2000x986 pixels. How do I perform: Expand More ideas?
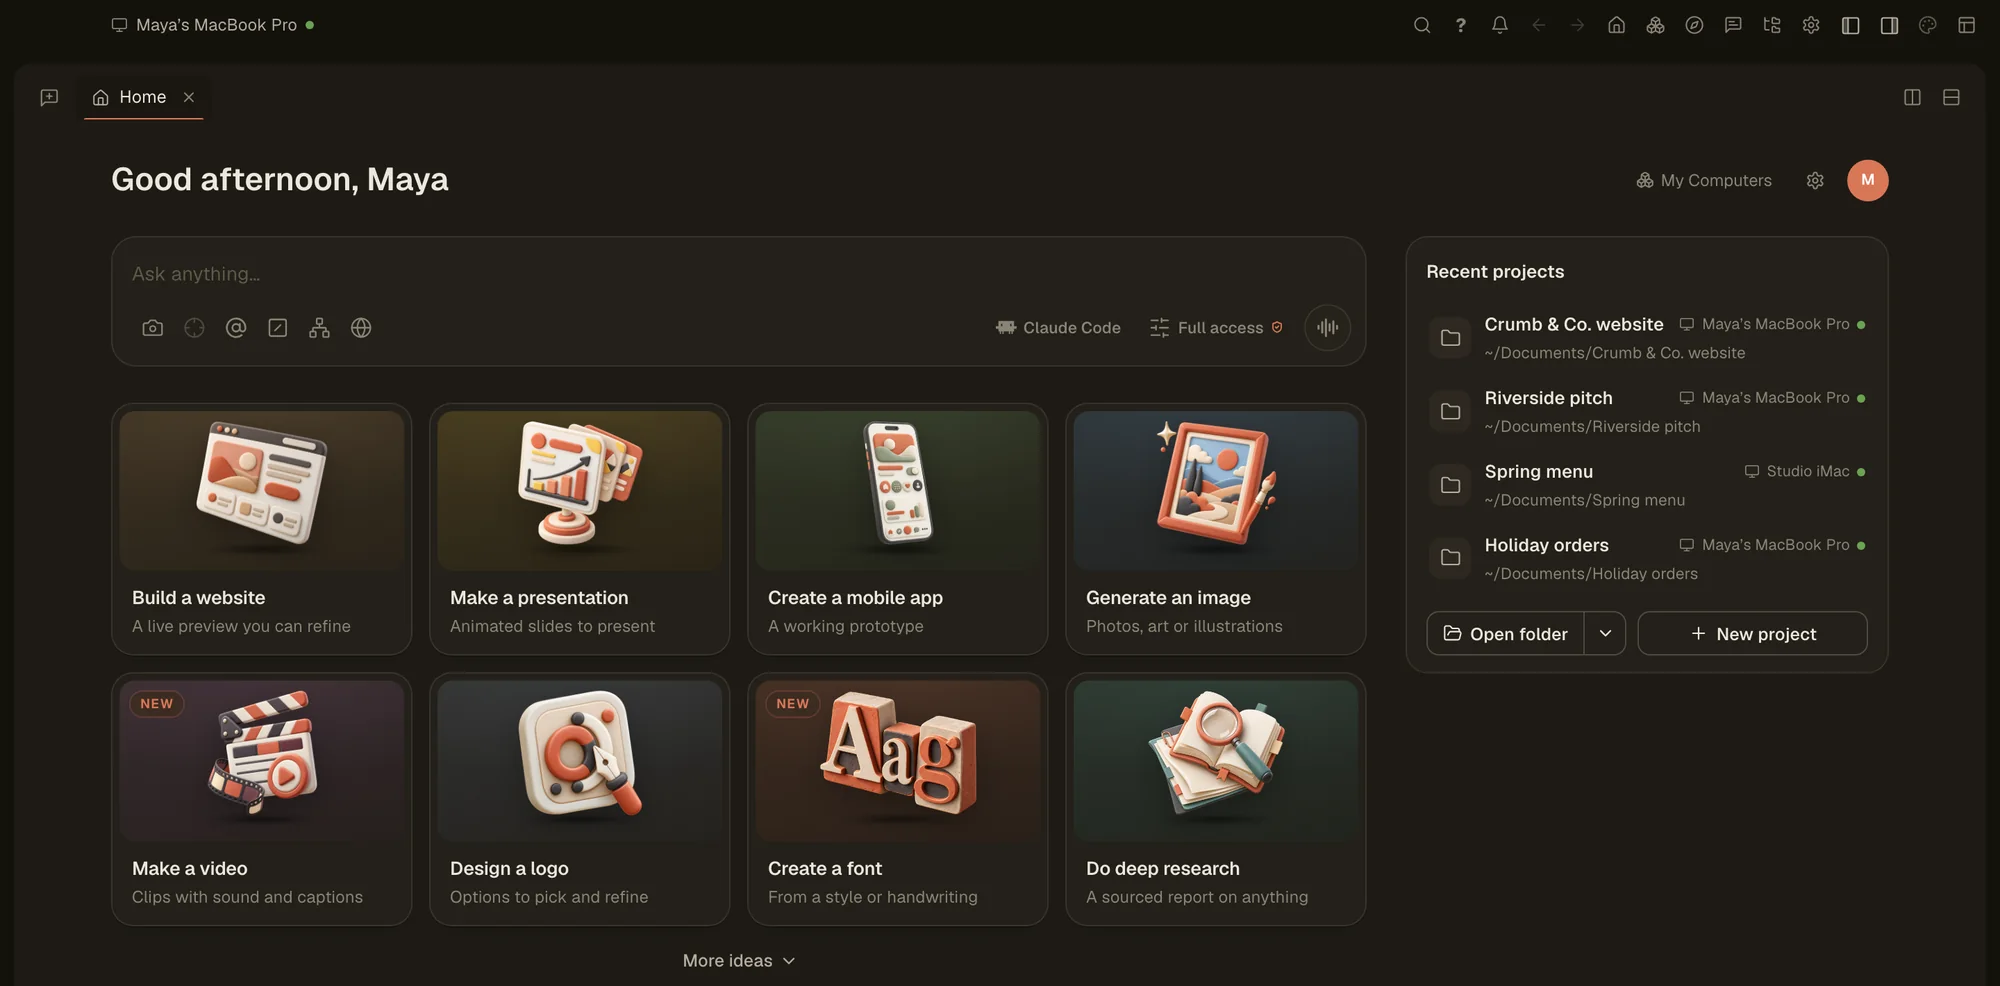click(739, 961)
